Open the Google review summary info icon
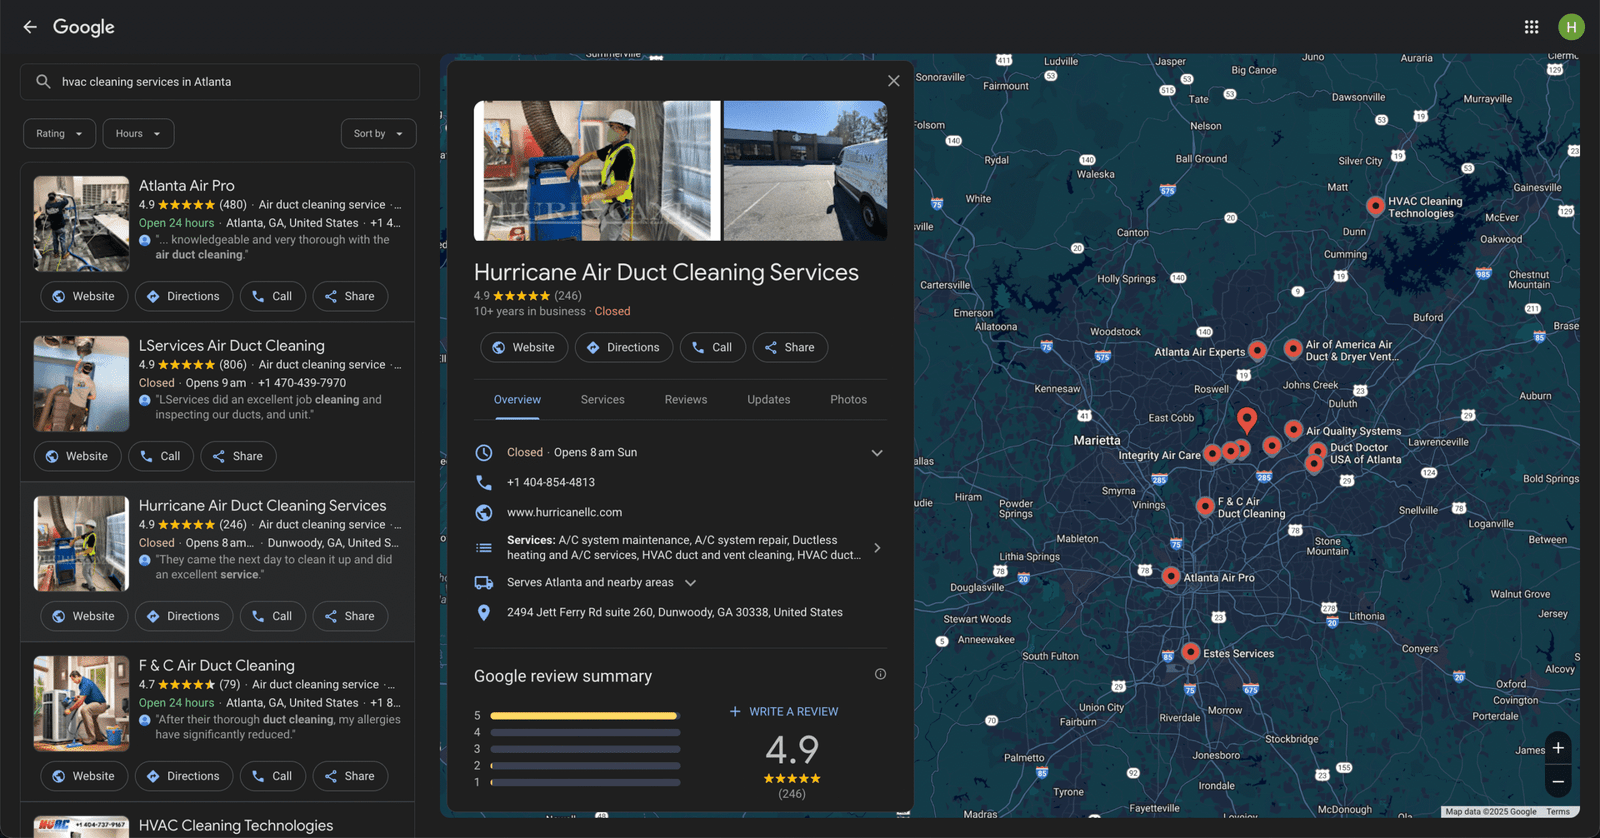Viewport: 1600px width, 838px height. 880,674
